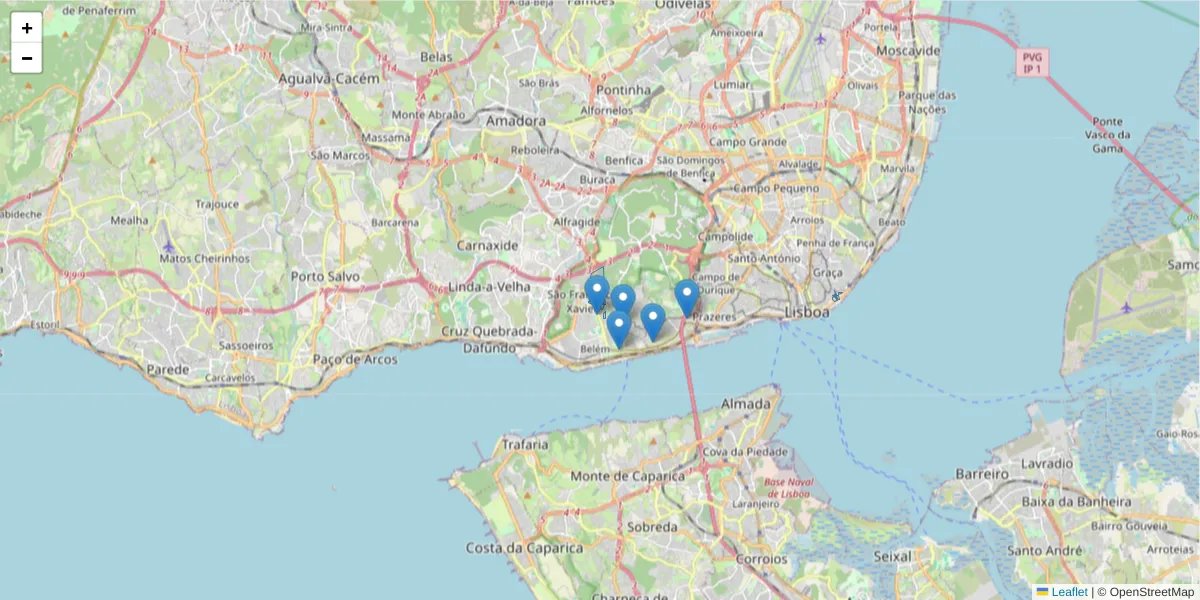
Task: Click the airfield plane icon above Matos Cheirinhos
Action: pyautogui.click(x=168, y=246)
